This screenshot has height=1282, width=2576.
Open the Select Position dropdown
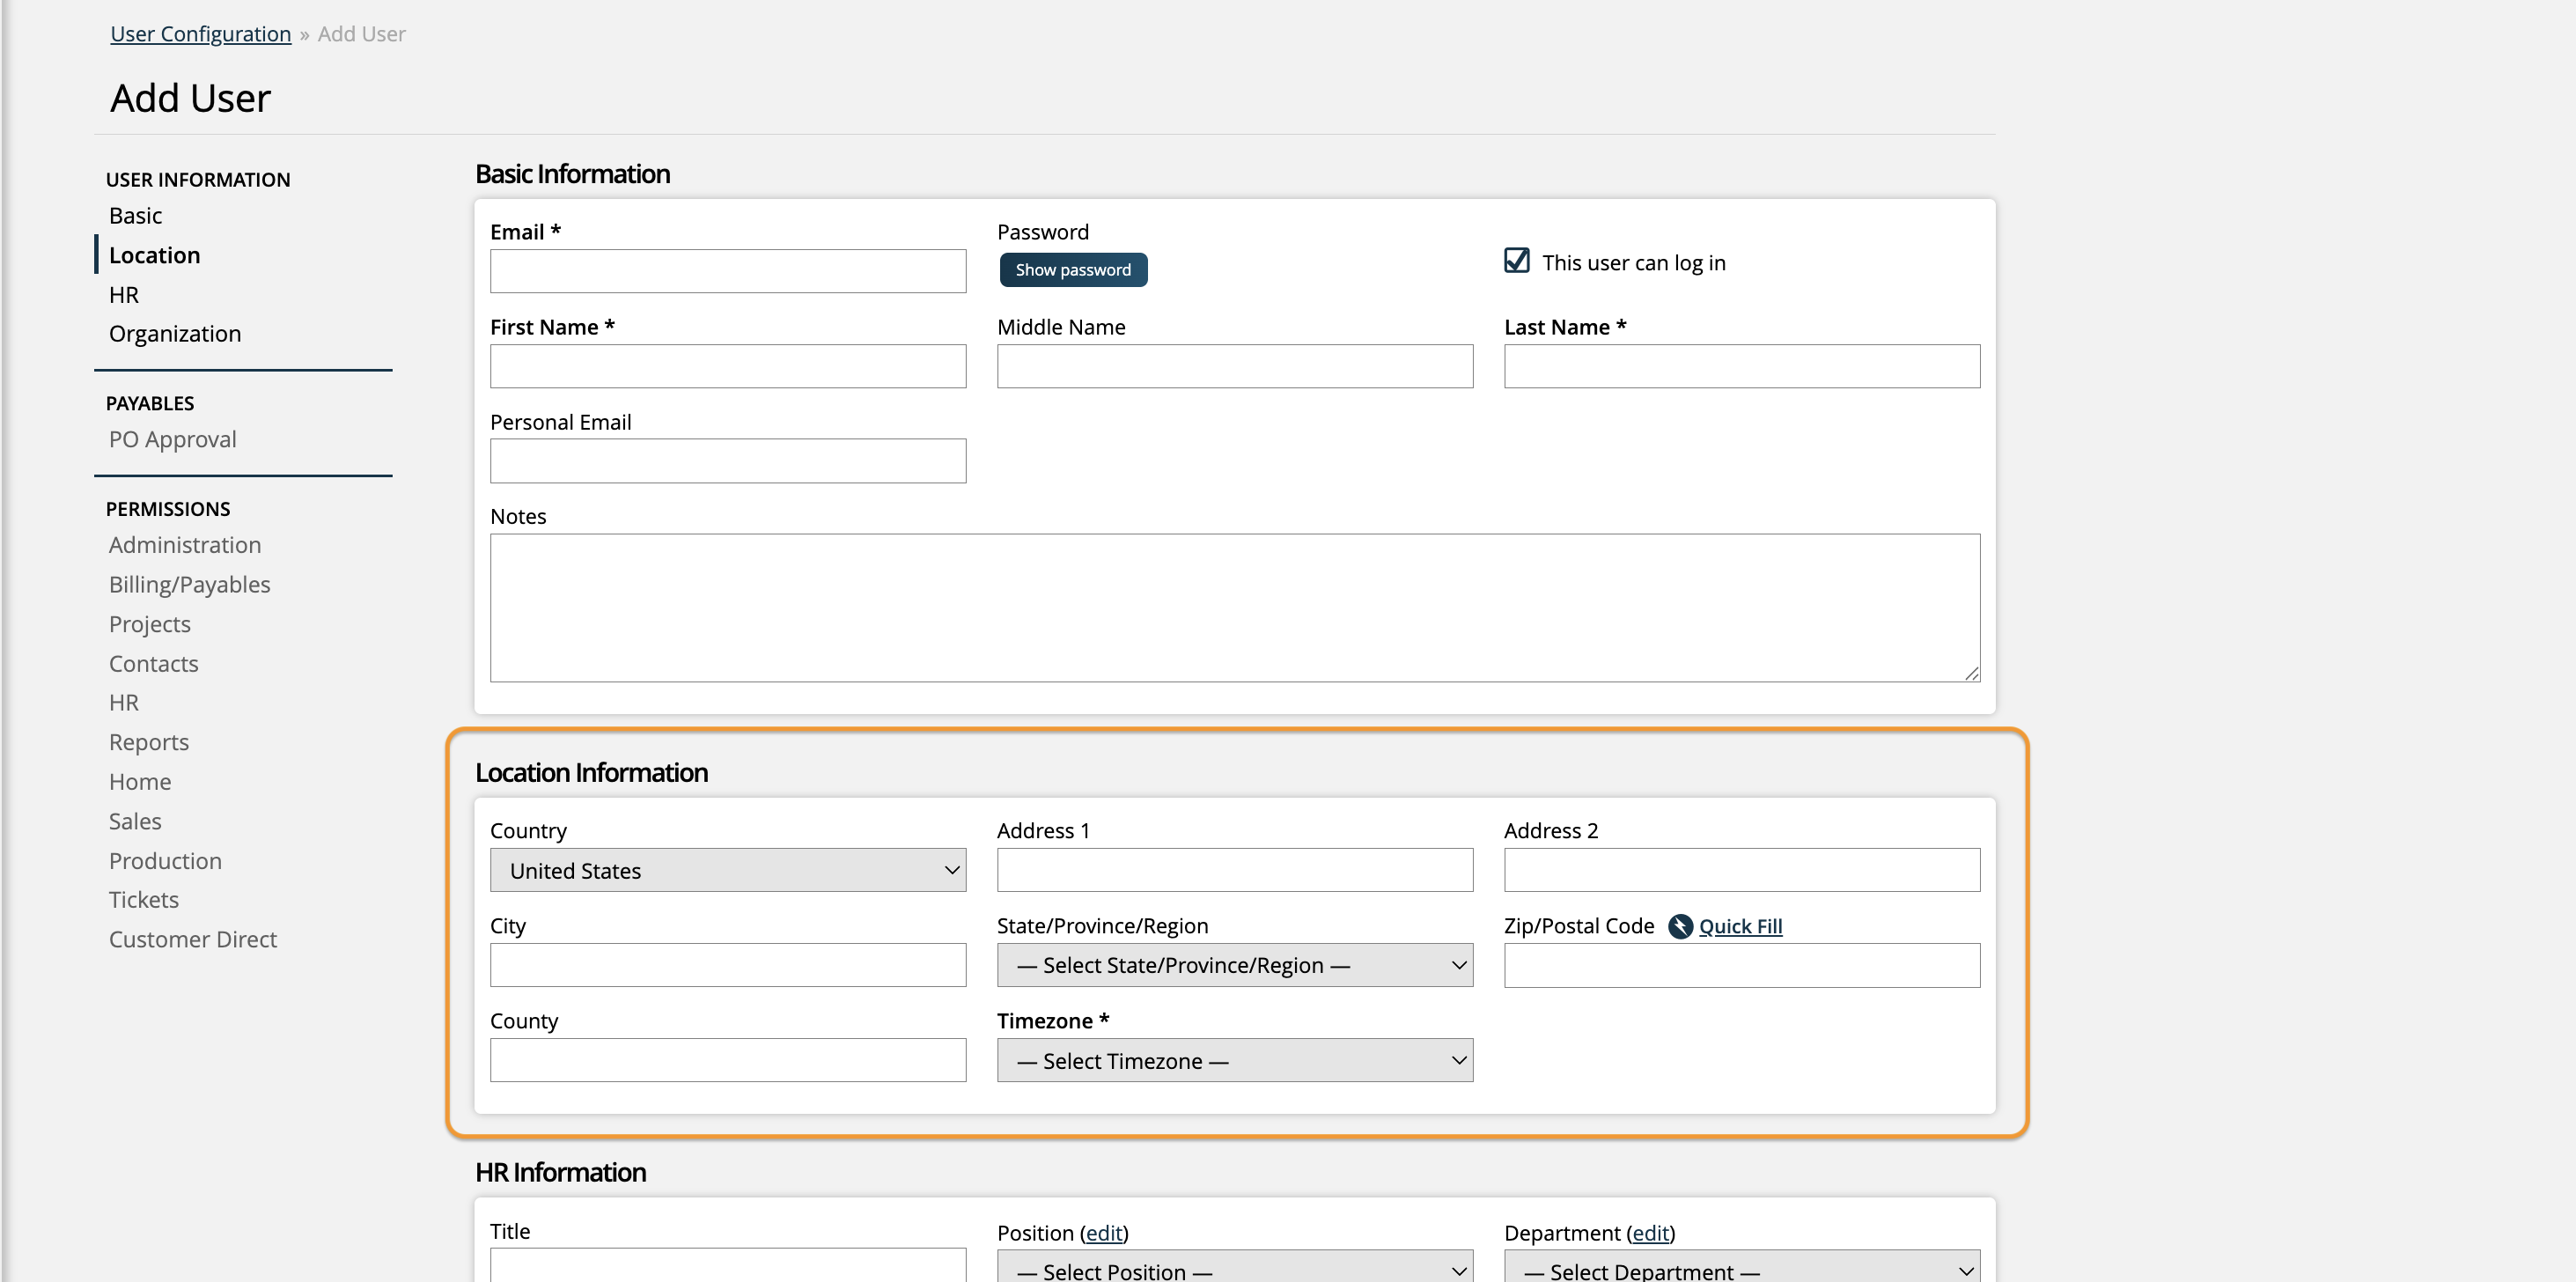pyautogui.click(x=1234, y=1269)
